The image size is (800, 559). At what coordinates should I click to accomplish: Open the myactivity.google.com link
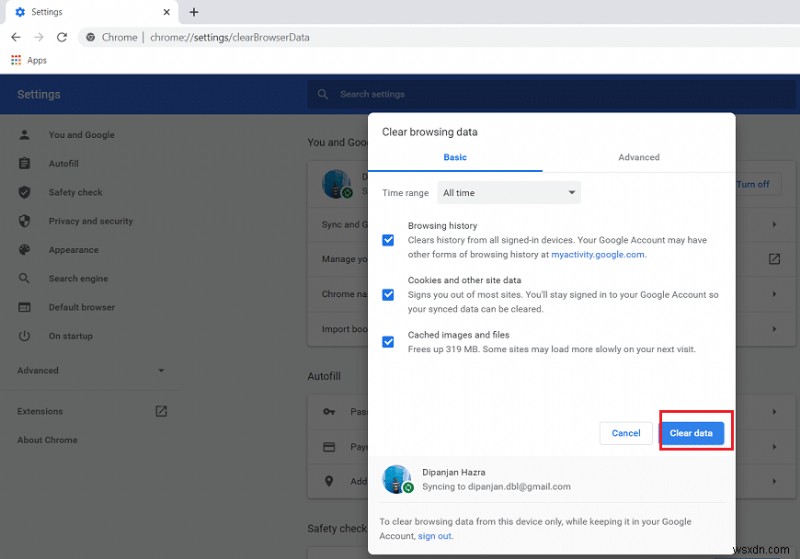[x=597, y=255]
